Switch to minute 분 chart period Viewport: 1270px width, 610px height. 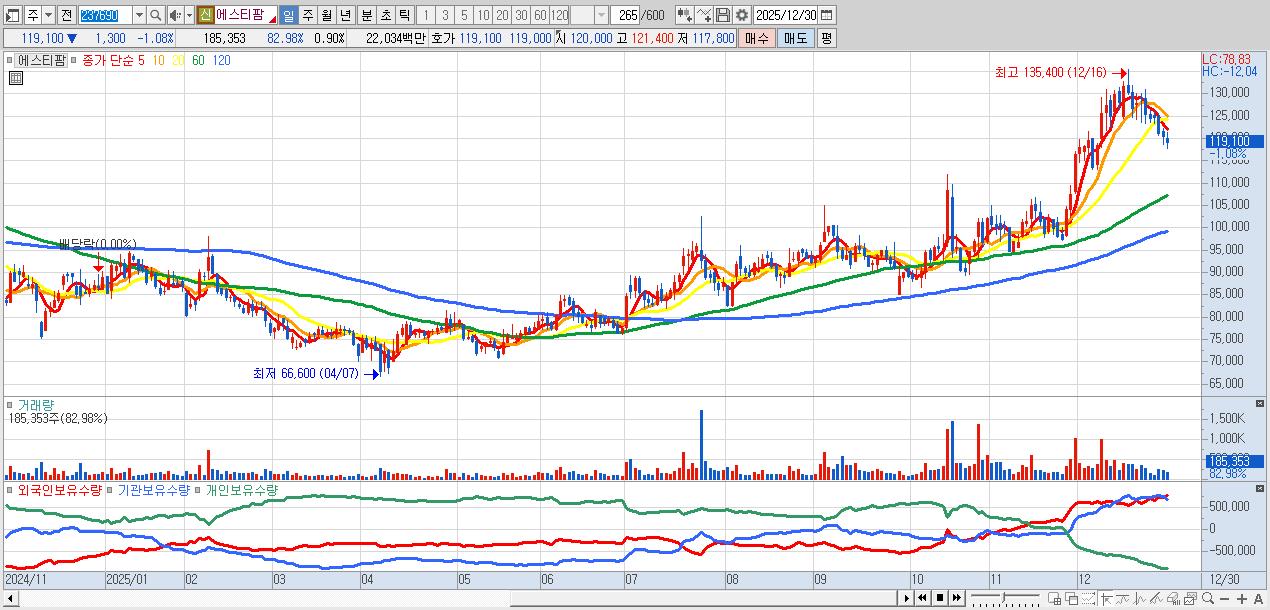tap(366, 15)
